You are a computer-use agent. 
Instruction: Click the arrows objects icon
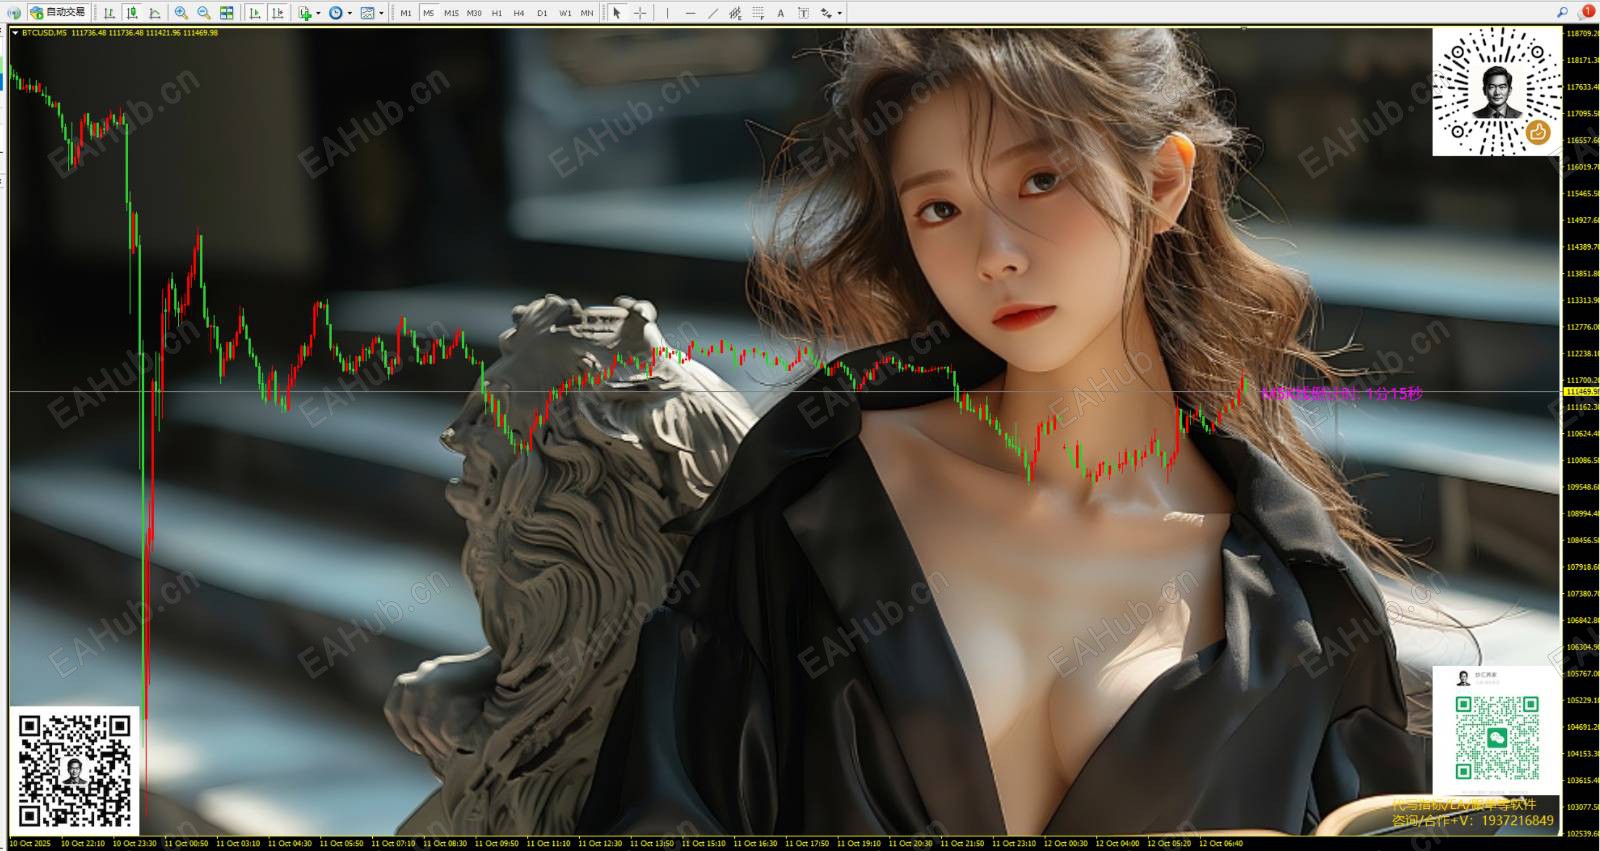[x=826, y=13]
